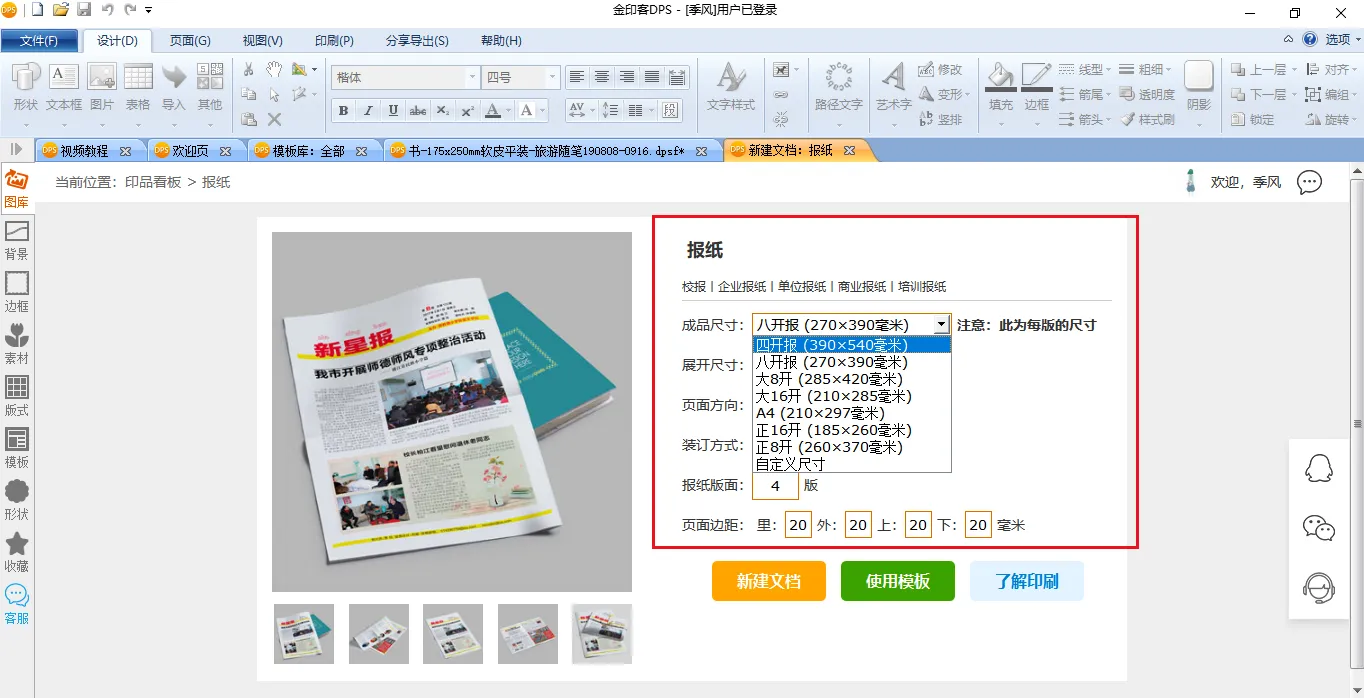The height and width of the screenshot is (698, 1364).
Task: Click the 素材 sidebar icon
Action: 16,344
